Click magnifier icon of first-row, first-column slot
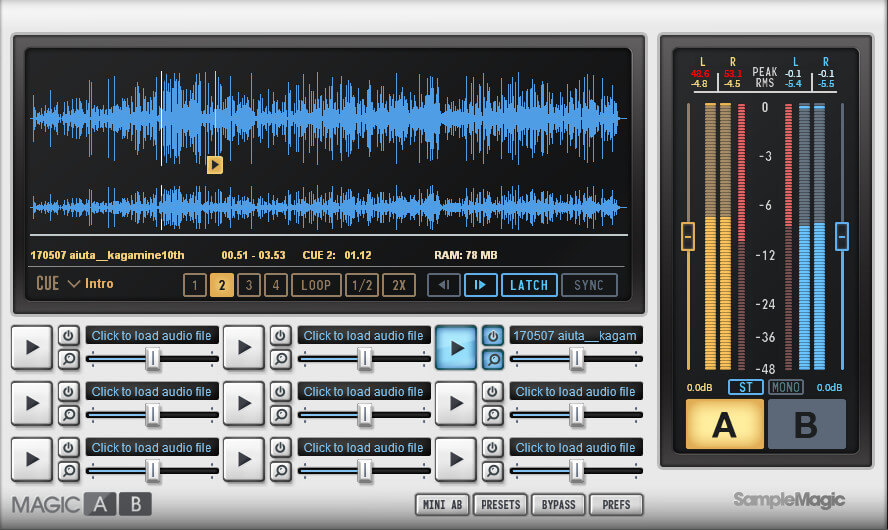 click(x=69, y=359)
